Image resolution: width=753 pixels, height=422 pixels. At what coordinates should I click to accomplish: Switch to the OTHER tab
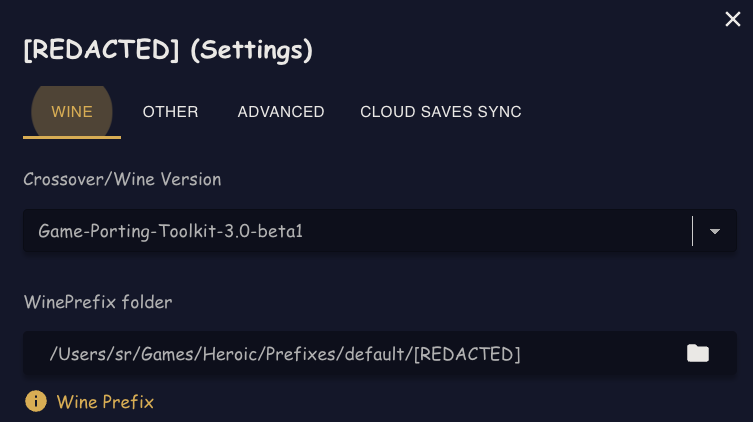(170, 112)
